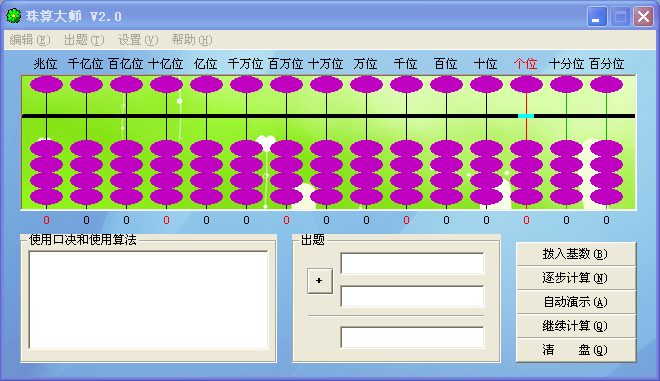Start 自动演示(A) auto demonstration
This screenshot has height=381, width=660.
(576, 302)
